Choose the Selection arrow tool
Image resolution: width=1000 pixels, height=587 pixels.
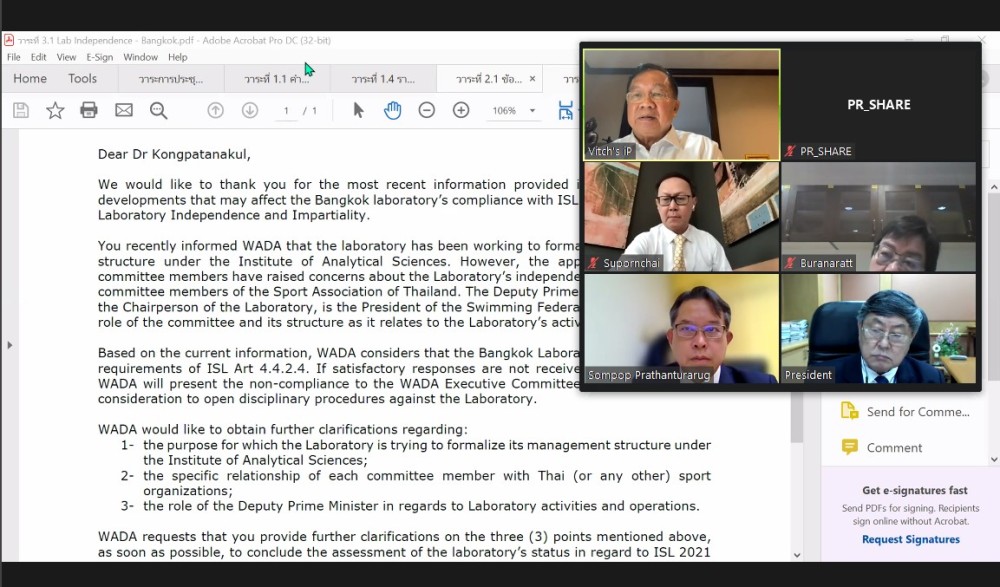[358, 110]
